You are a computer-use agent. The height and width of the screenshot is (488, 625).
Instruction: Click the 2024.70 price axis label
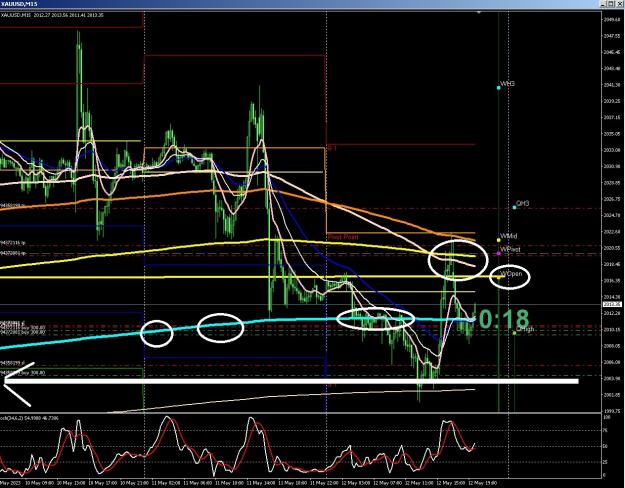tap(613, 215)
